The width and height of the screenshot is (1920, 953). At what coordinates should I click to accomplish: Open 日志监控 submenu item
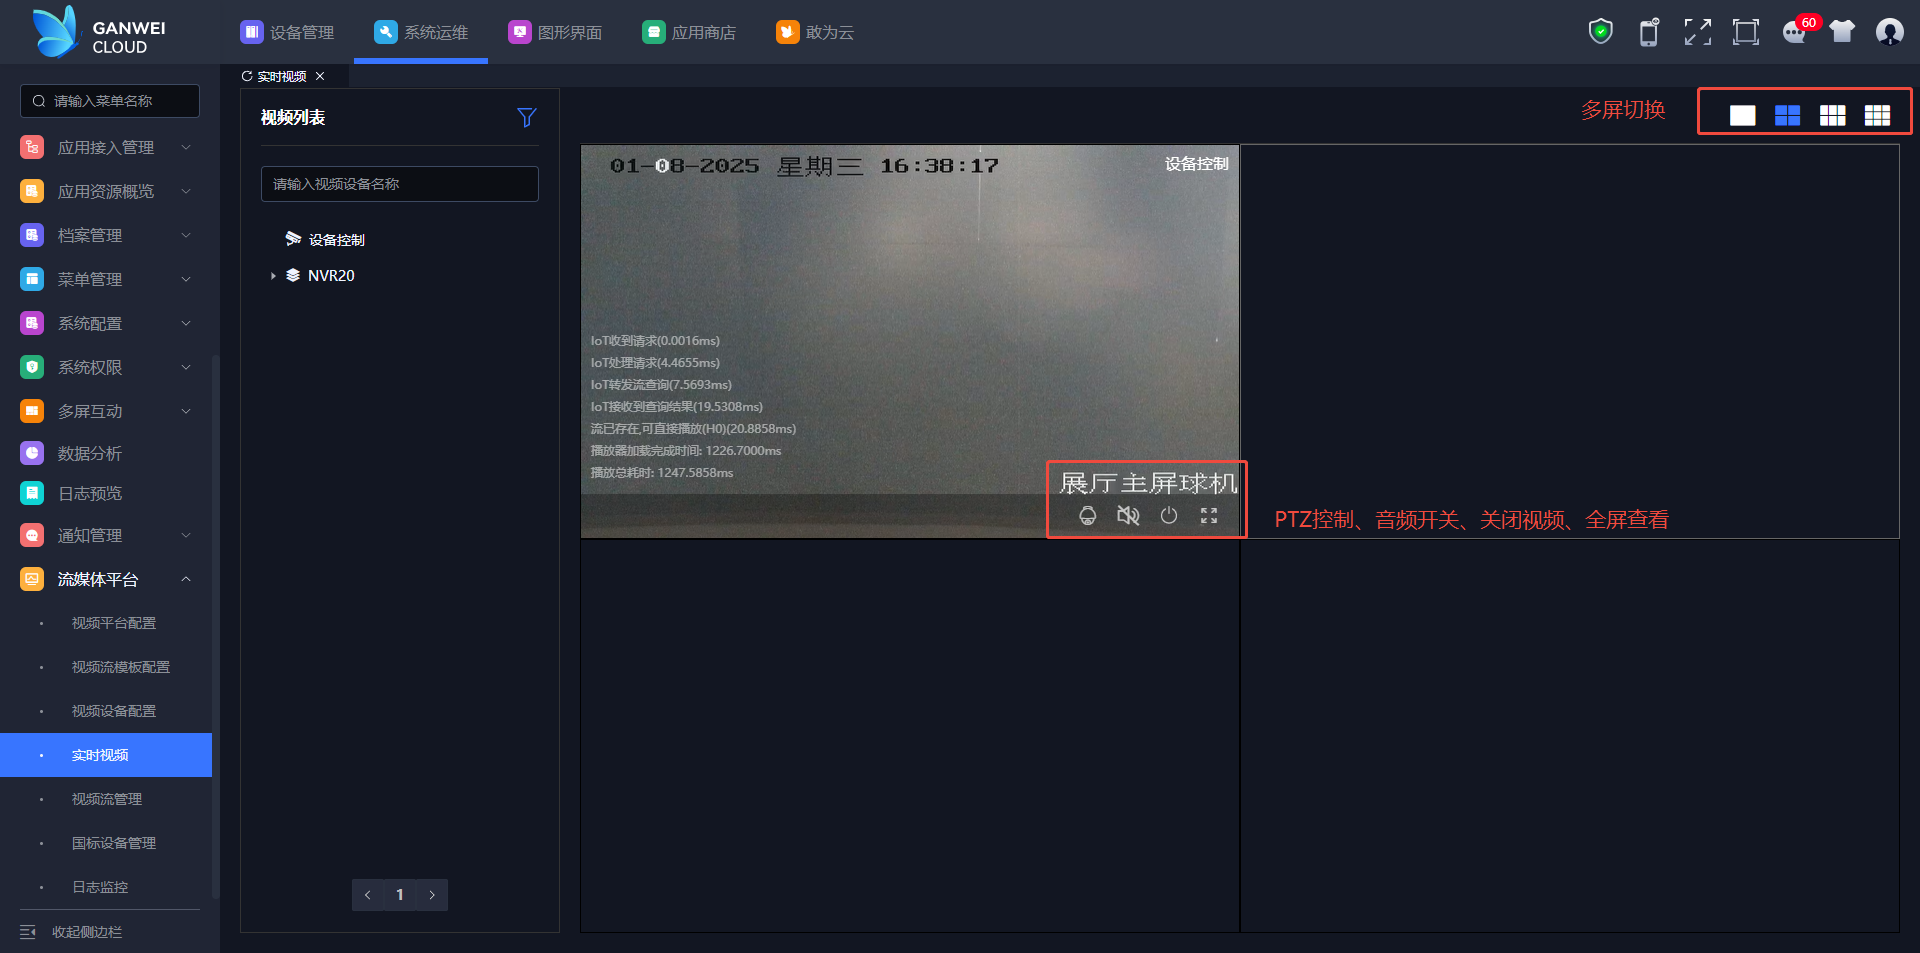pyautogui.click(x=106, y=887)
